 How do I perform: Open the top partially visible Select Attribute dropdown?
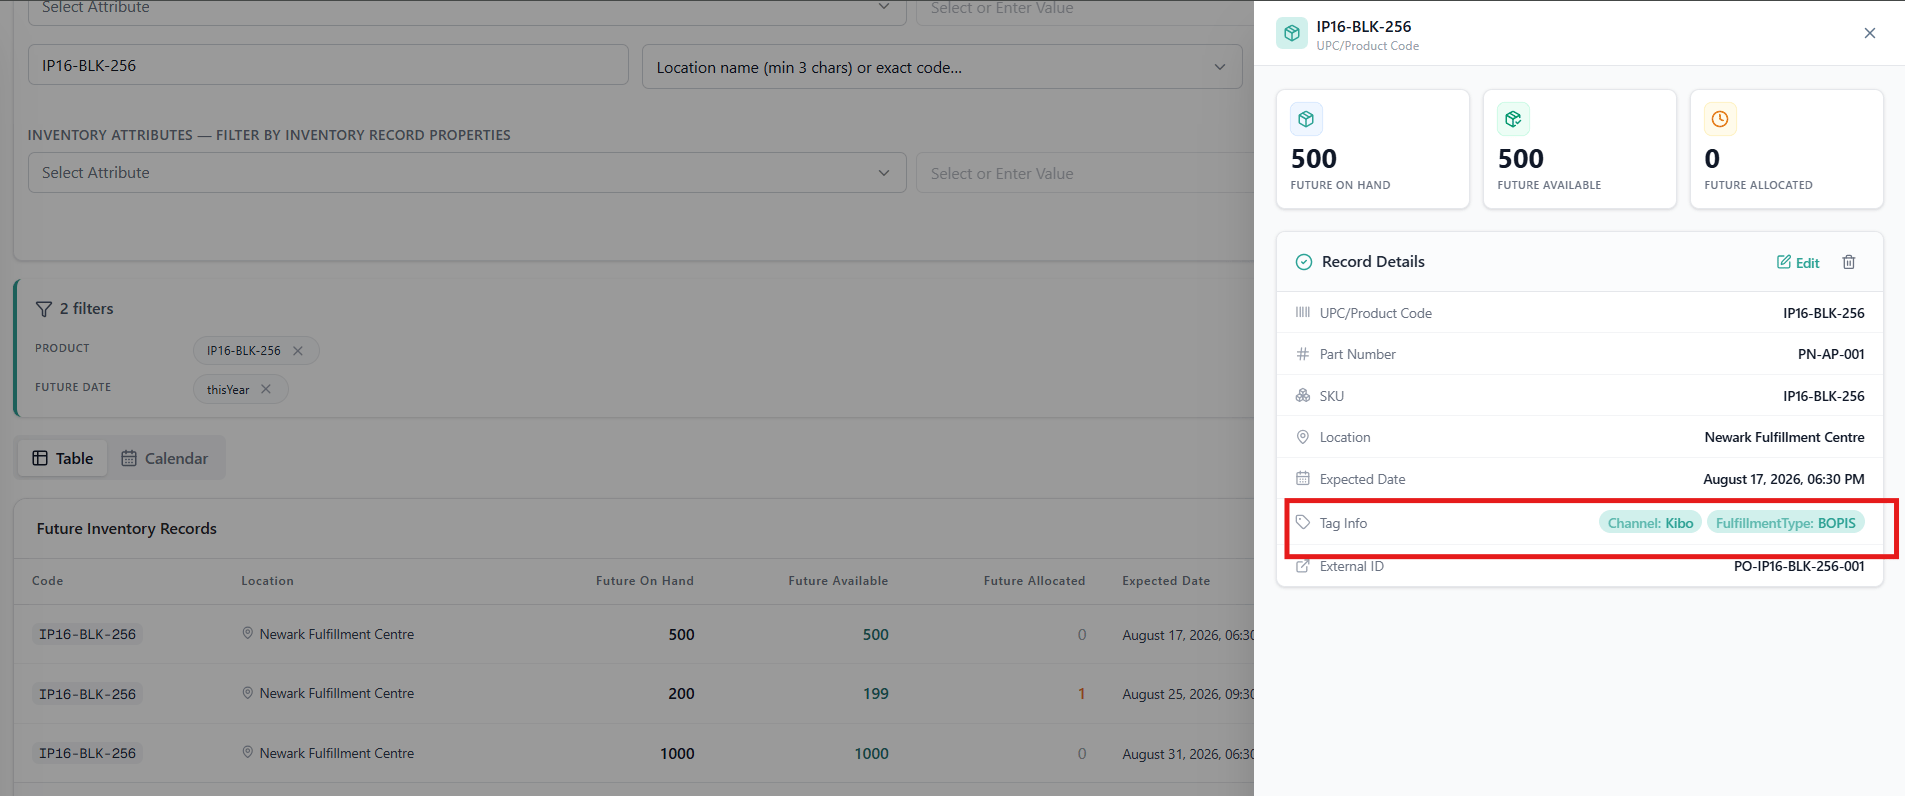pos(467,10)
